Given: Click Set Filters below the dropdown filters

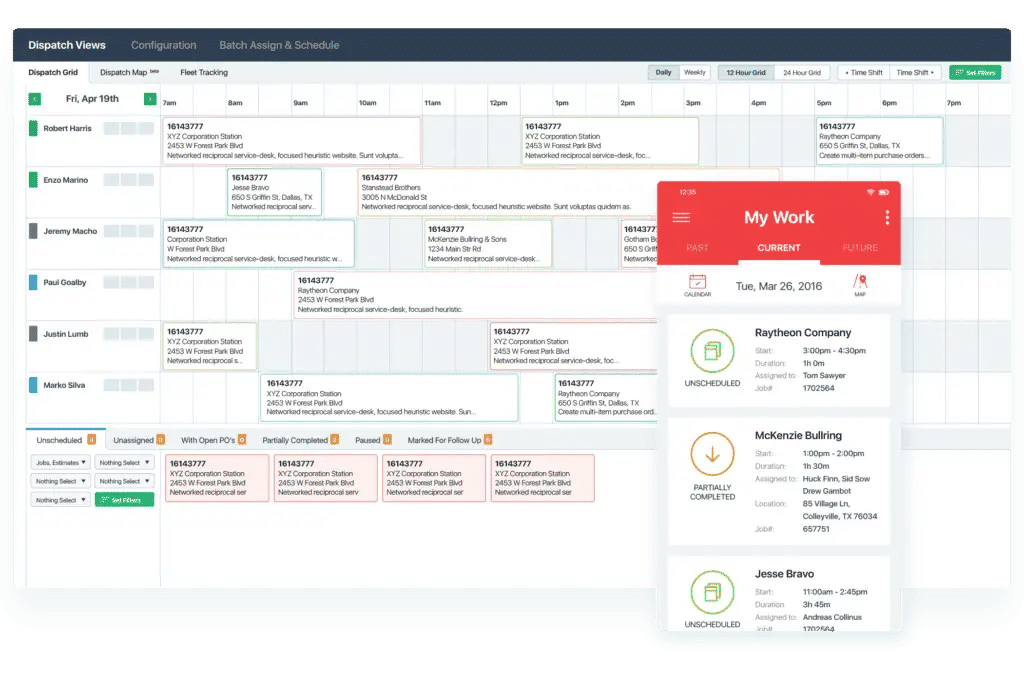Looking at the screenshot, I should (124, 500).
